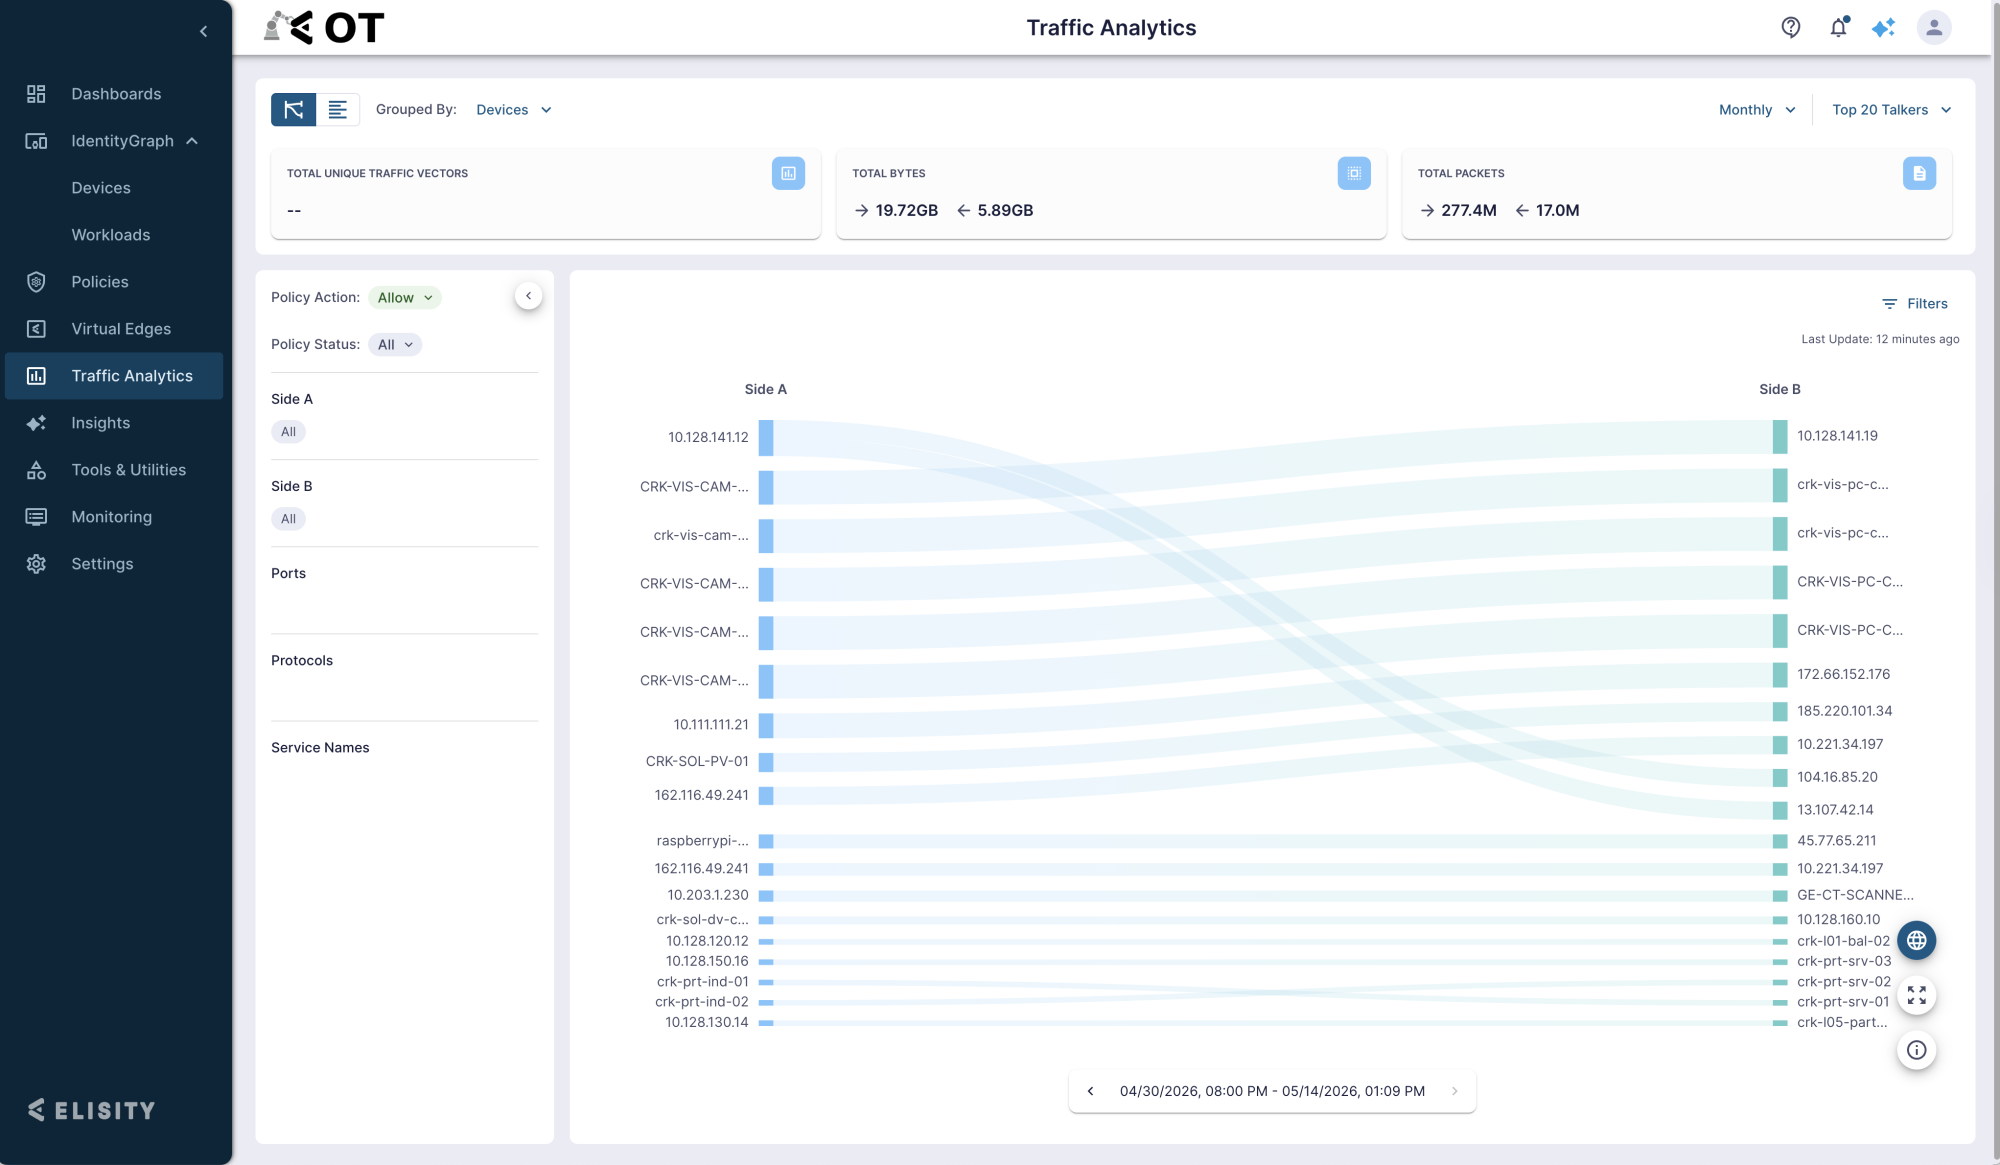Expand chart to fullscreen view
The height and width of the screenshot is (1165, 2000).
pos(1916,995)
